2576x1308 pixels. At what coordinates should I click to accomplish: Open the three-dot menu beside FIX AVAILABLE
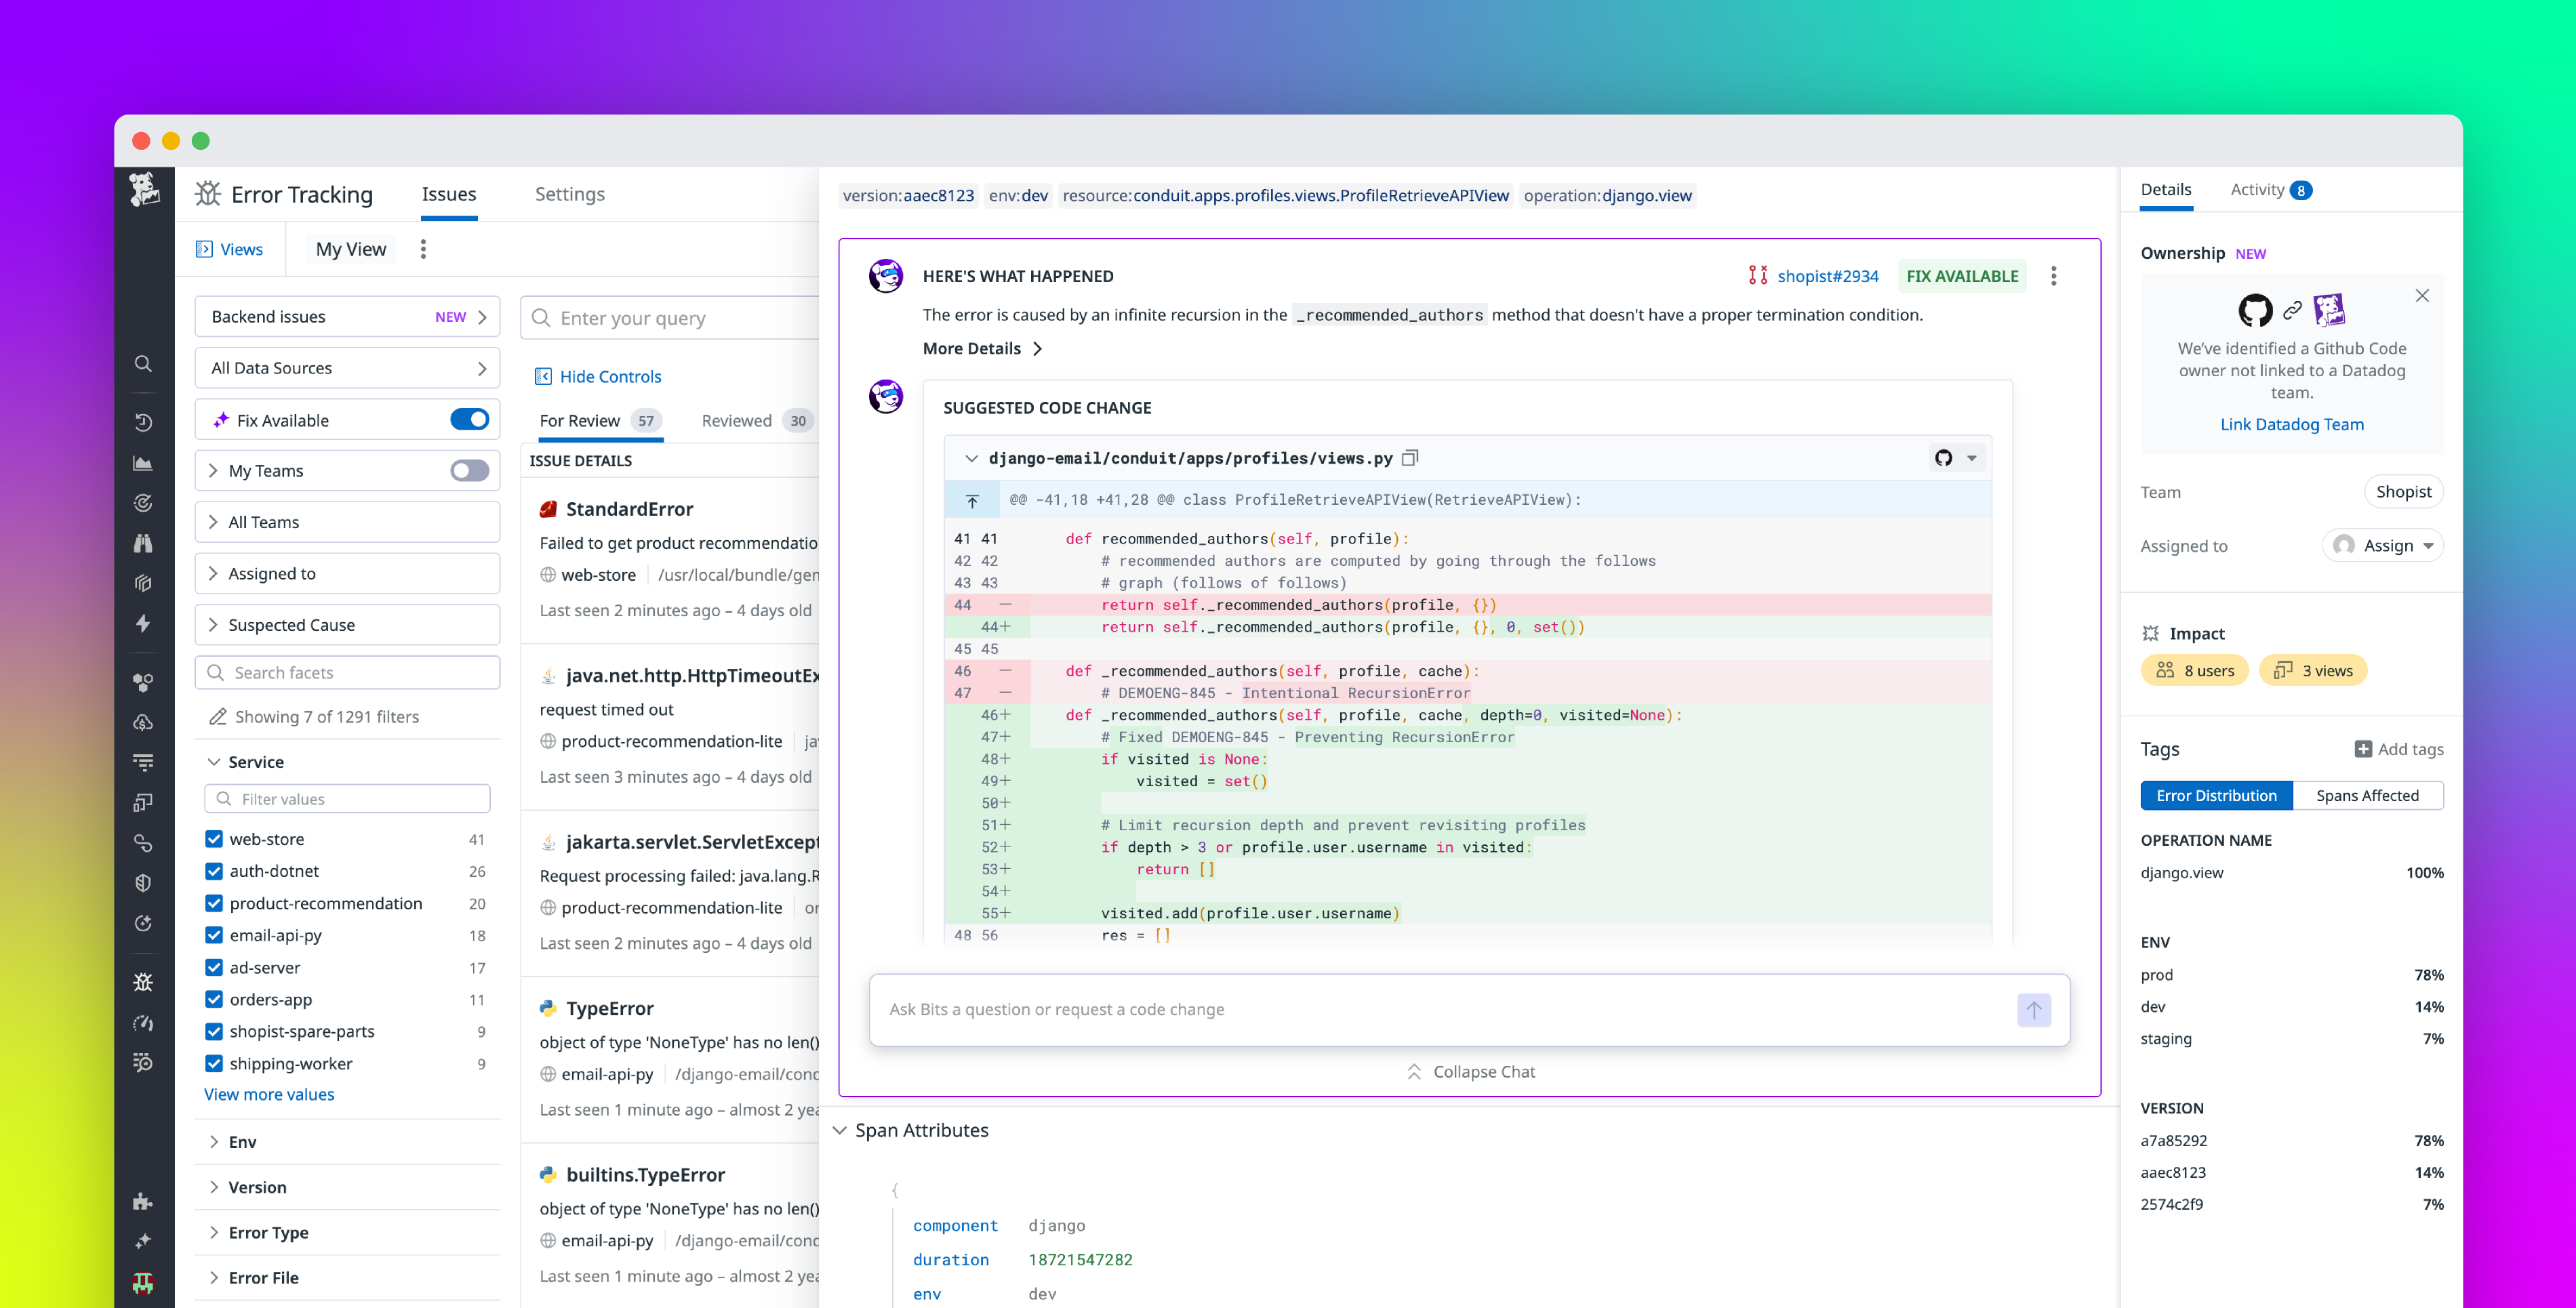2053,276
